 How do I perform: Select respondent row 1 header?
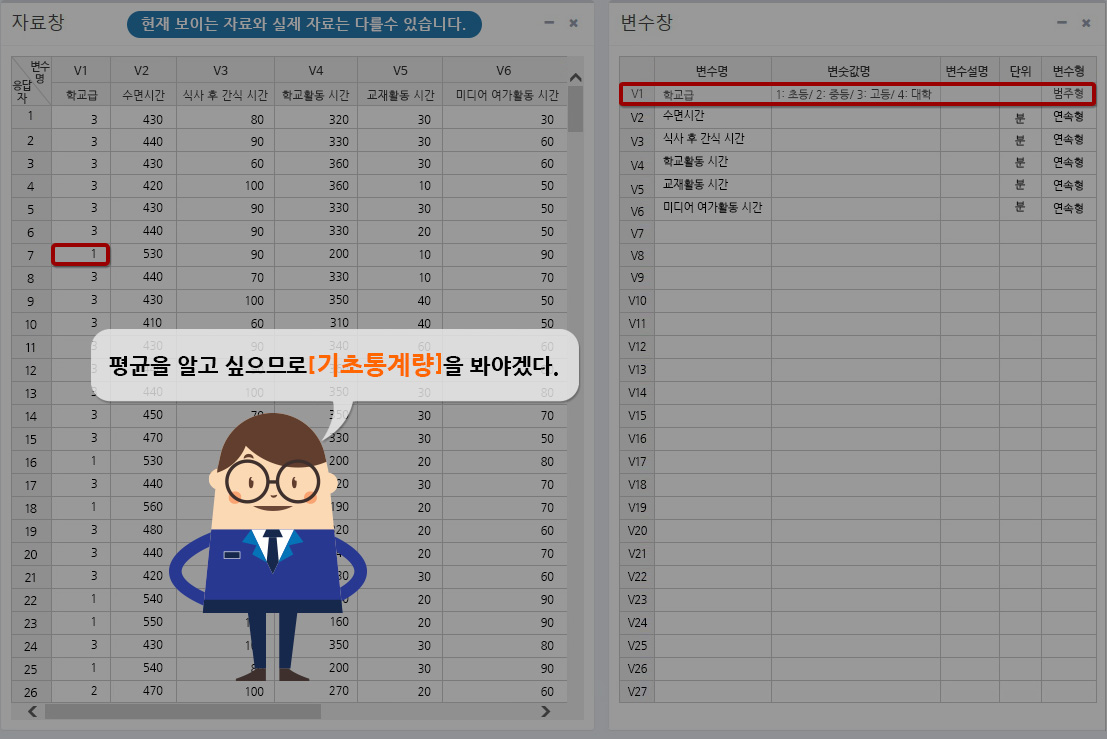click(30, 117)
